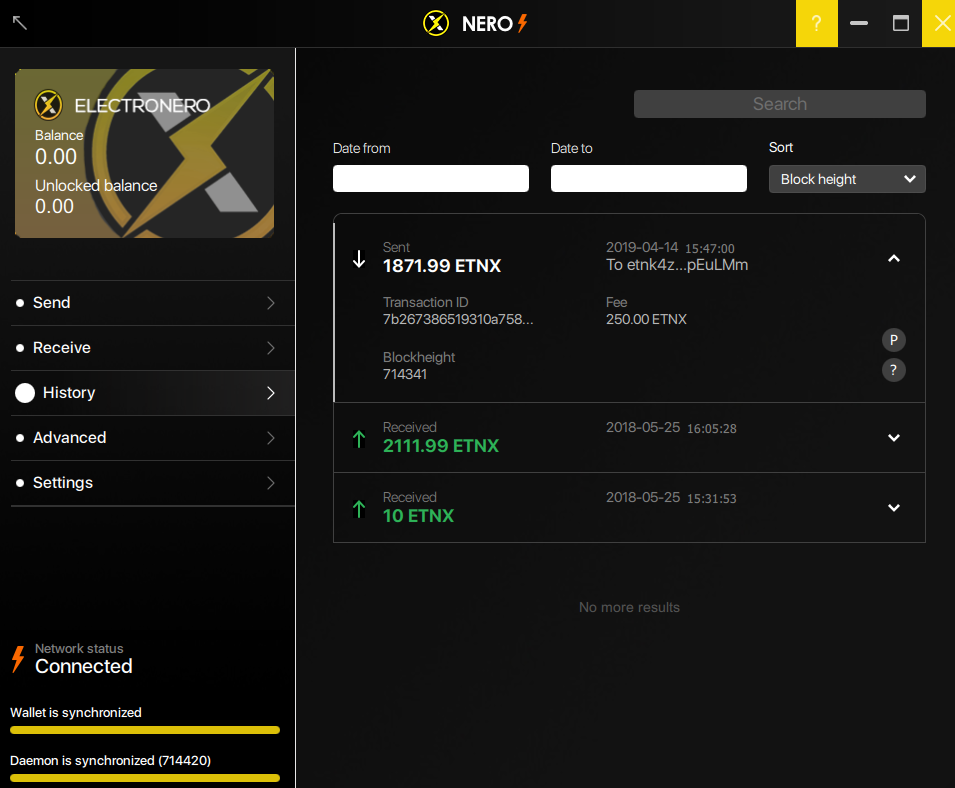The image size is (955, 788).
Task: Click the 16:05:28 transaction timestamp
Action: [712, 429]
